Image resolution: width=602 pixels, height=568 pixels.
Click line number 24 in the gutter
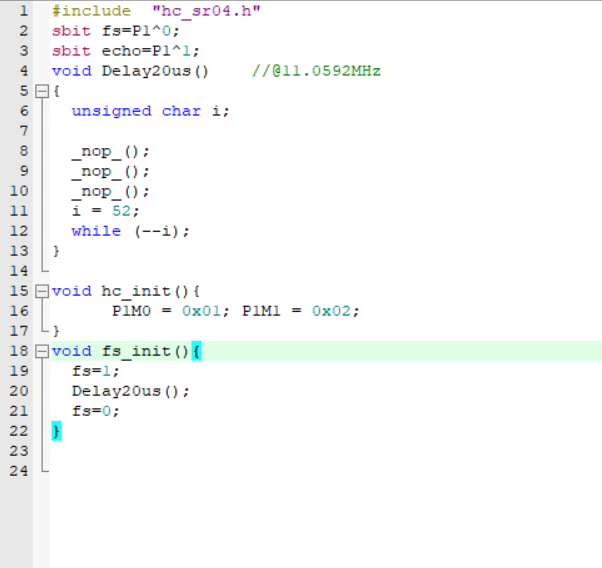coord(19,471)
